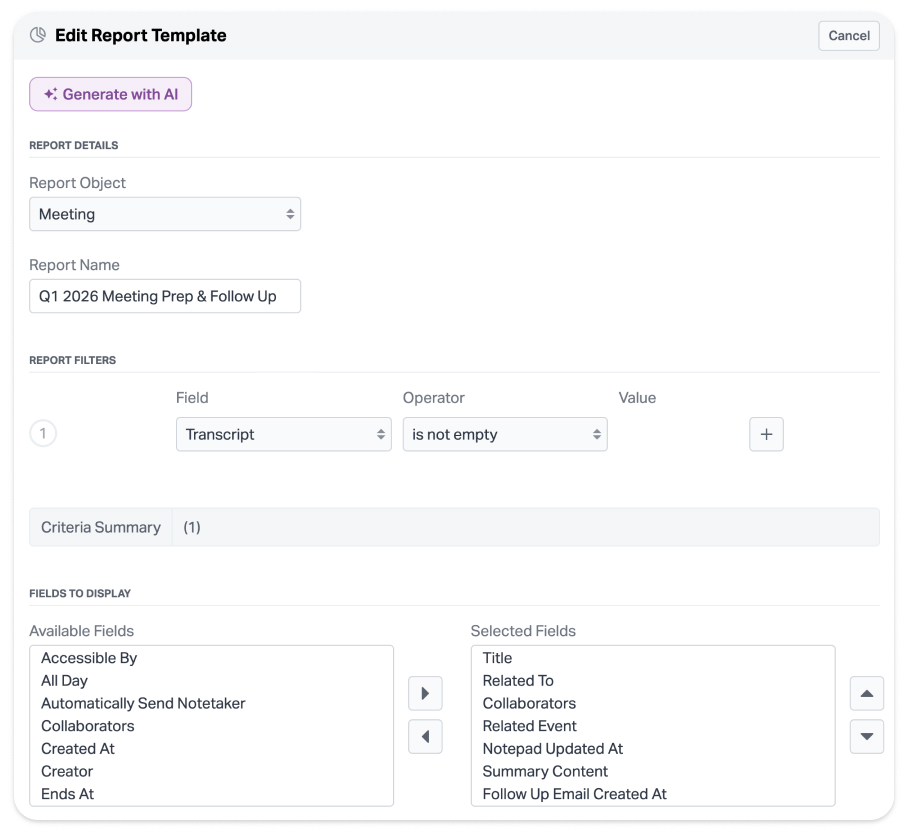Screen dimensions: 908x832
Task: Move selected field up in order
Action: pos(866,693)
